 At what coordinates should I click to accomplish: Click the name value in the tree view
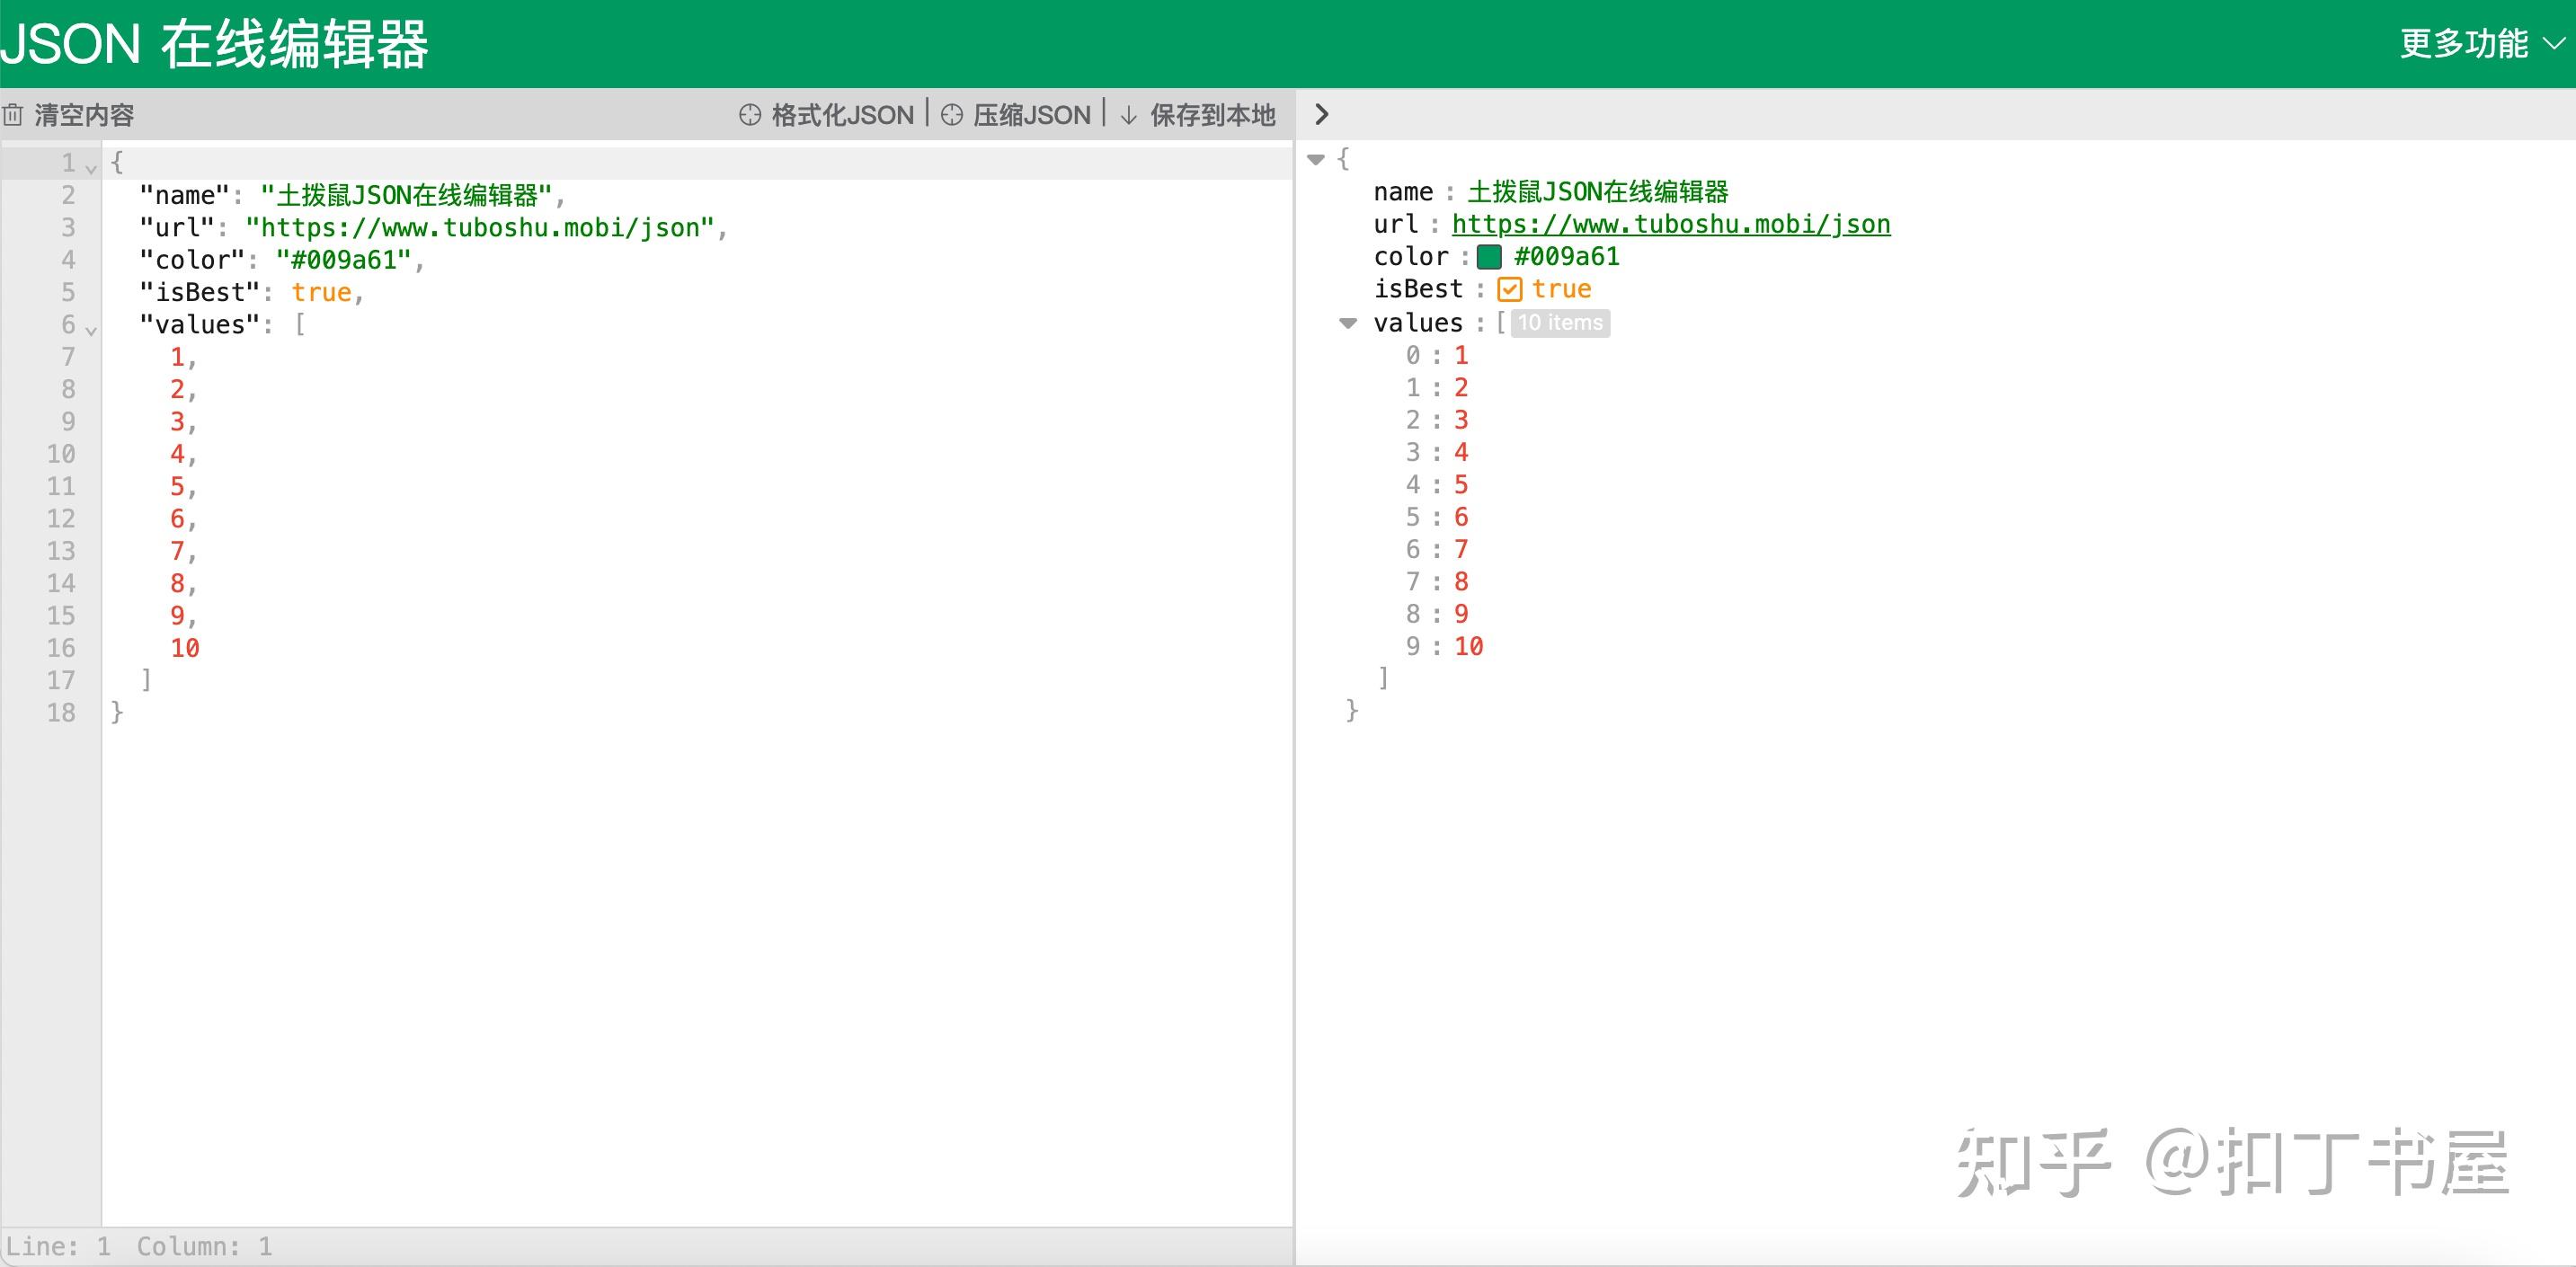(1597, 192)
